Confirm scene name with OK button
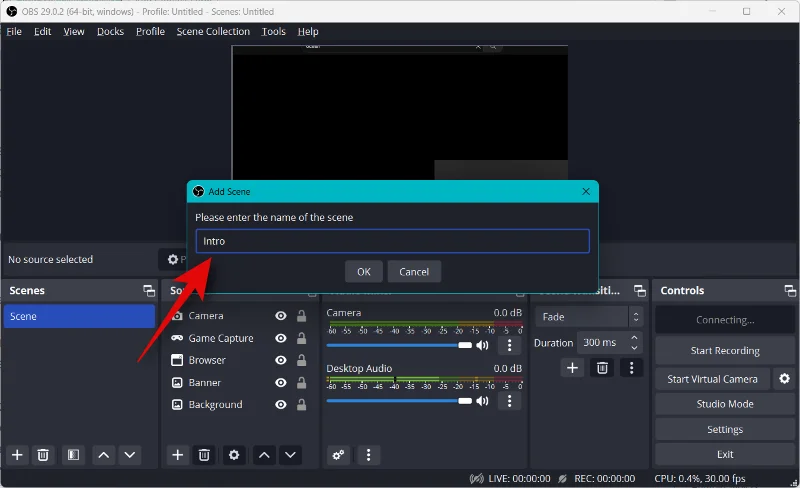This screenshot has height=488, width=800. click(364, 272)
